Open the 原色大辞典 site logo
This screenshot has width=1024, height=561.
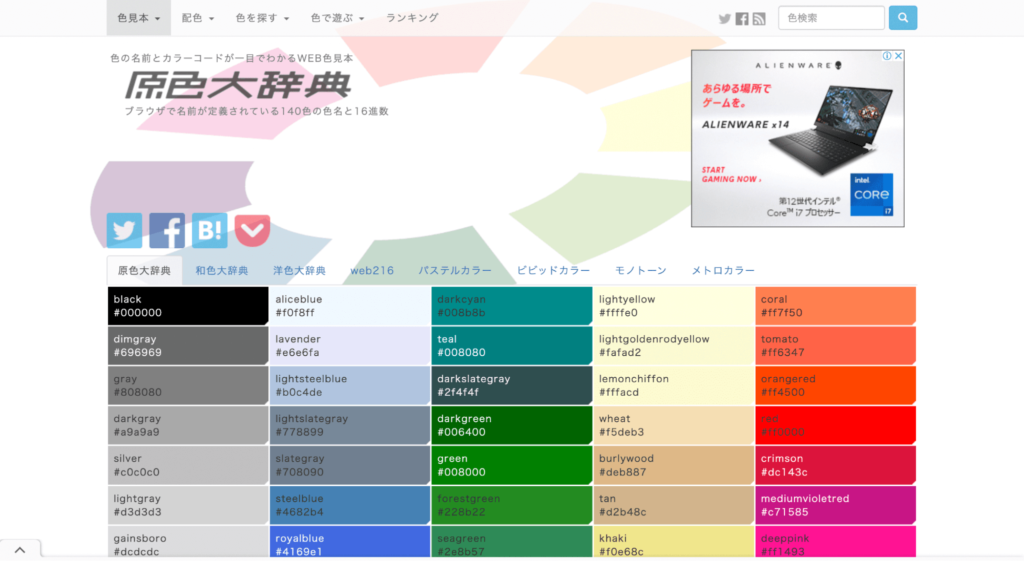[x=237, y=86]
